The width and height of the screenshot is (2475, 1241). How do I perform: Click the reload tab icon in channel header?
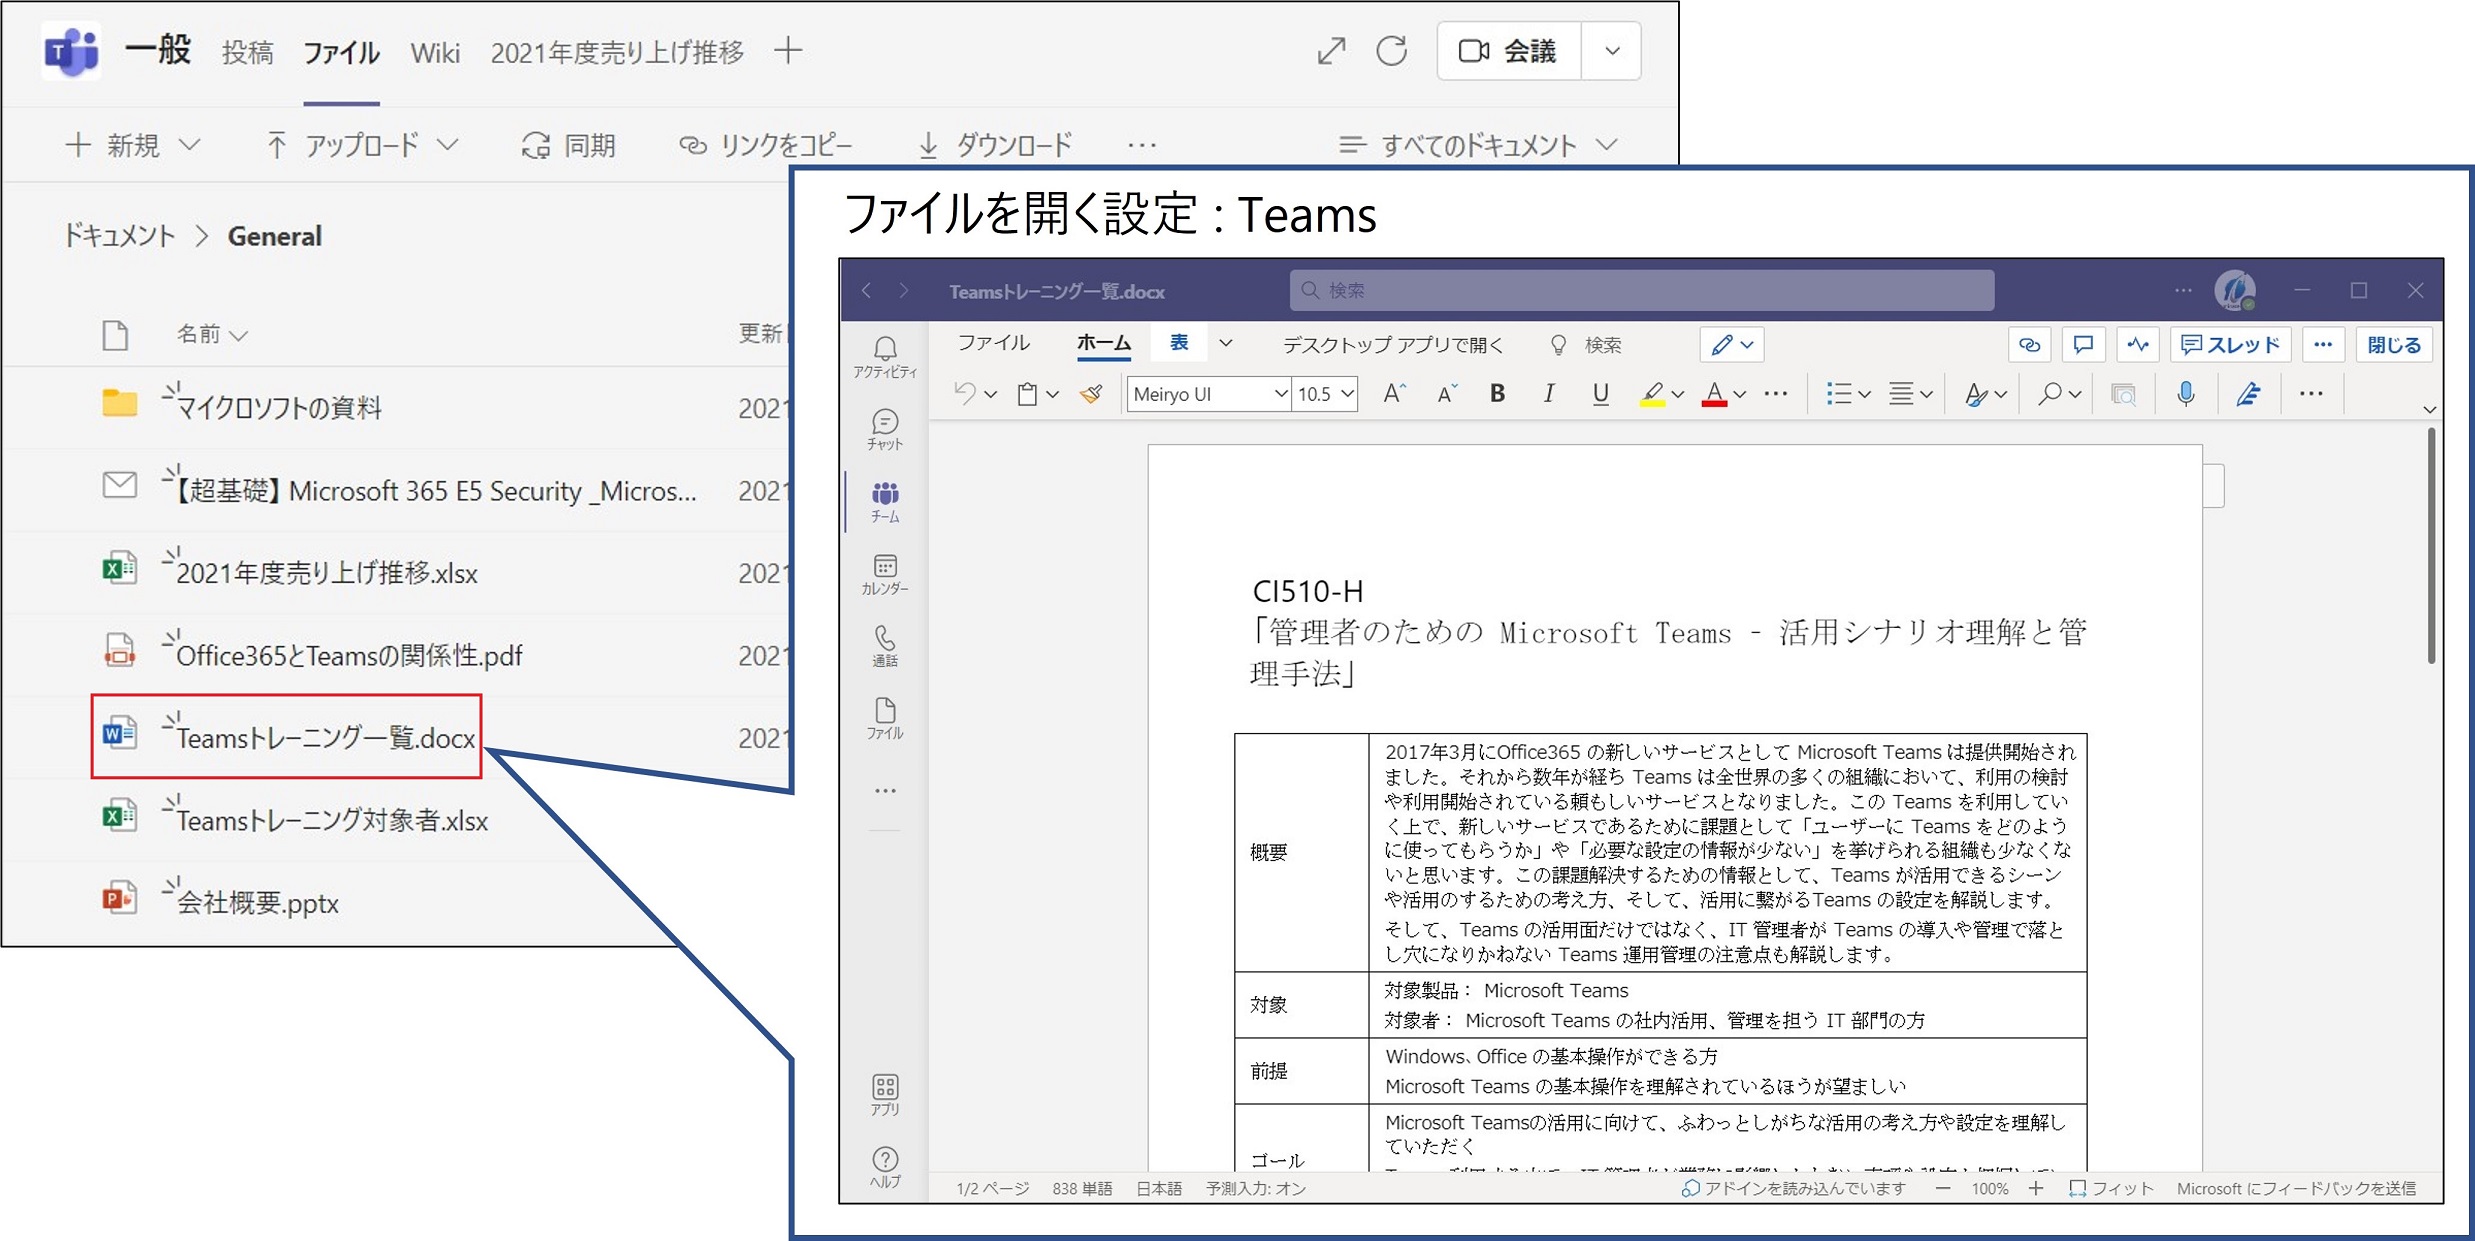coord(1392,51)
